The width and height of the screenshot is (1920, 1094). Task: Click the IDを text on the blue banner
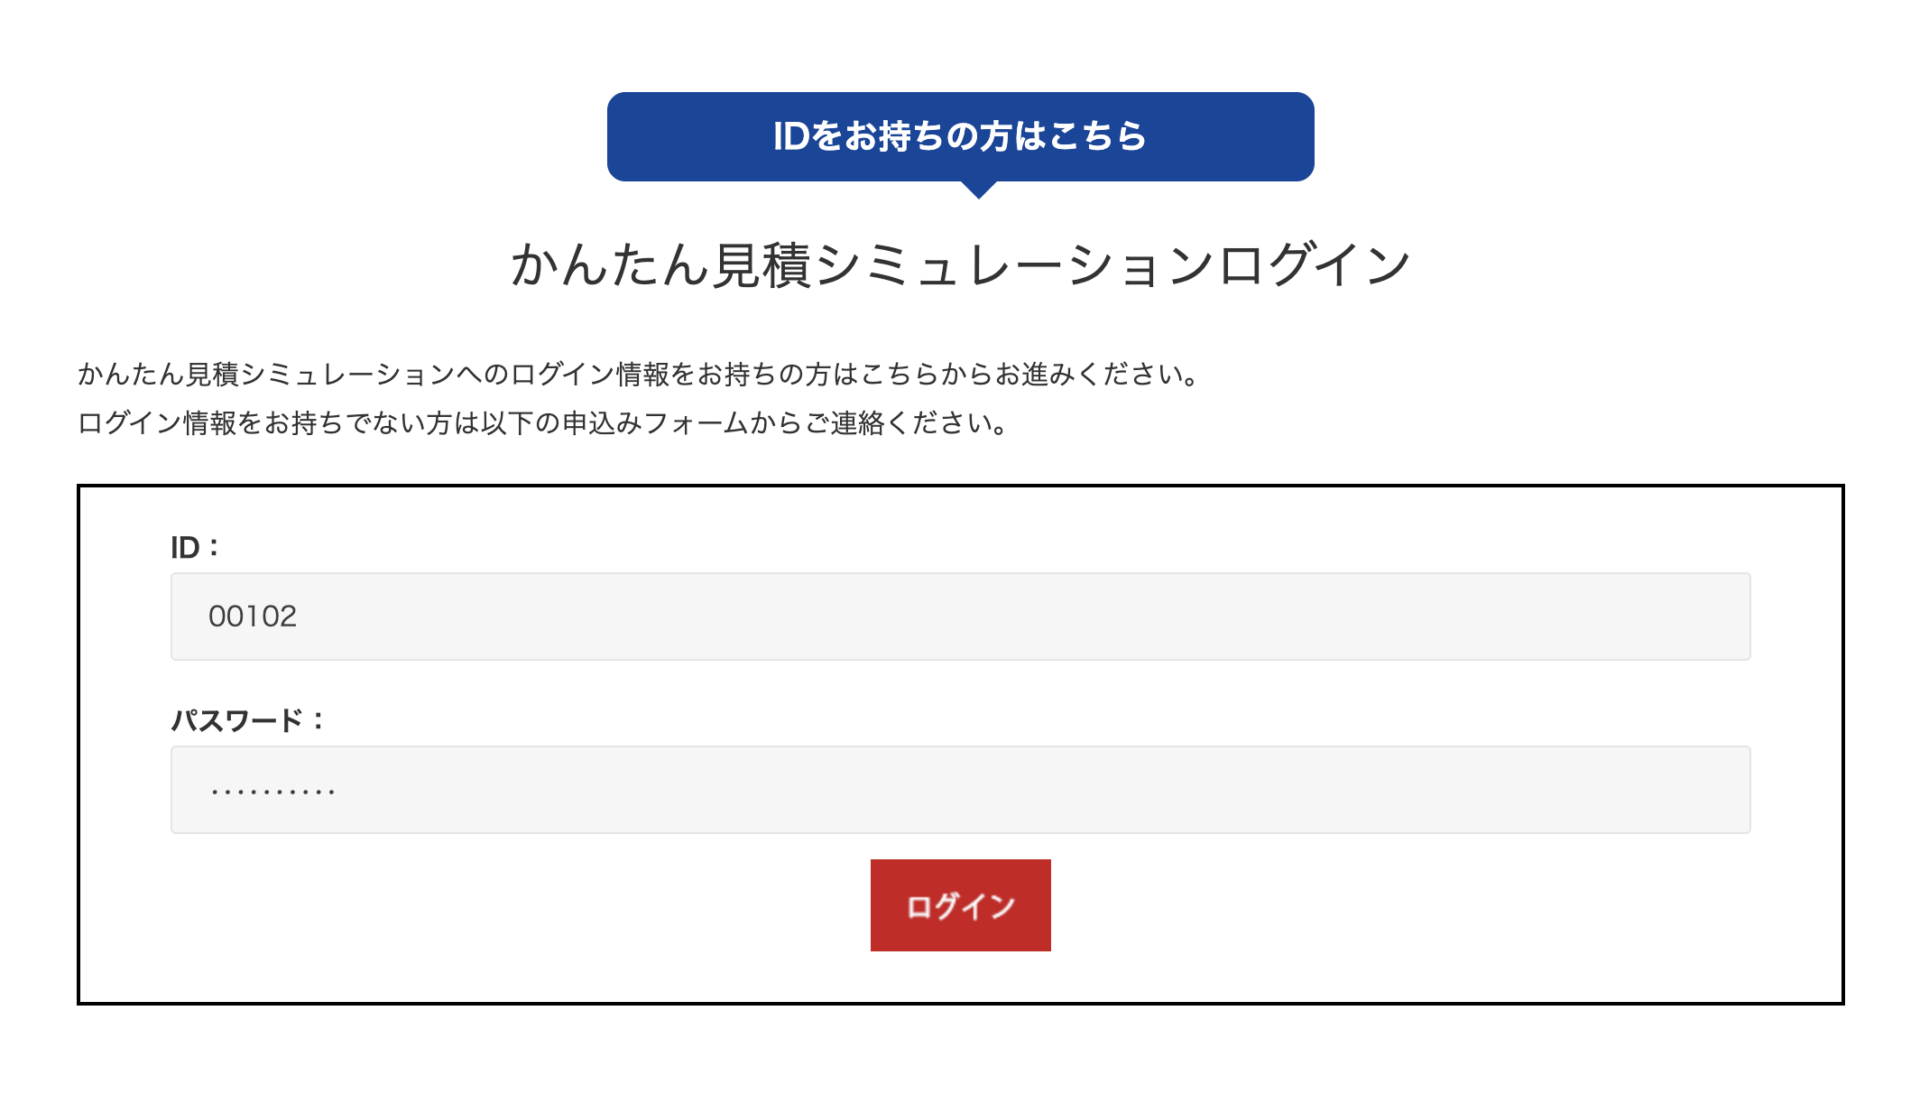coord(807,136)
